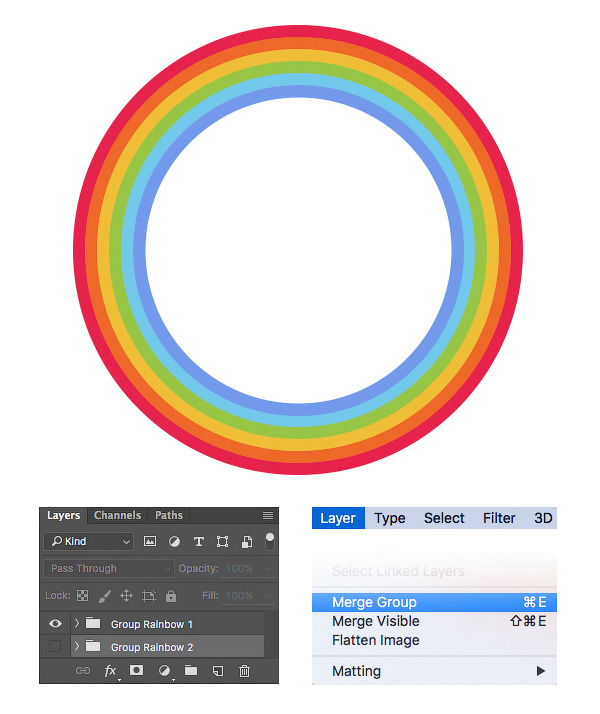
Task: Select the Group Rainbow 2 layer name
Action: pos(152,647)
